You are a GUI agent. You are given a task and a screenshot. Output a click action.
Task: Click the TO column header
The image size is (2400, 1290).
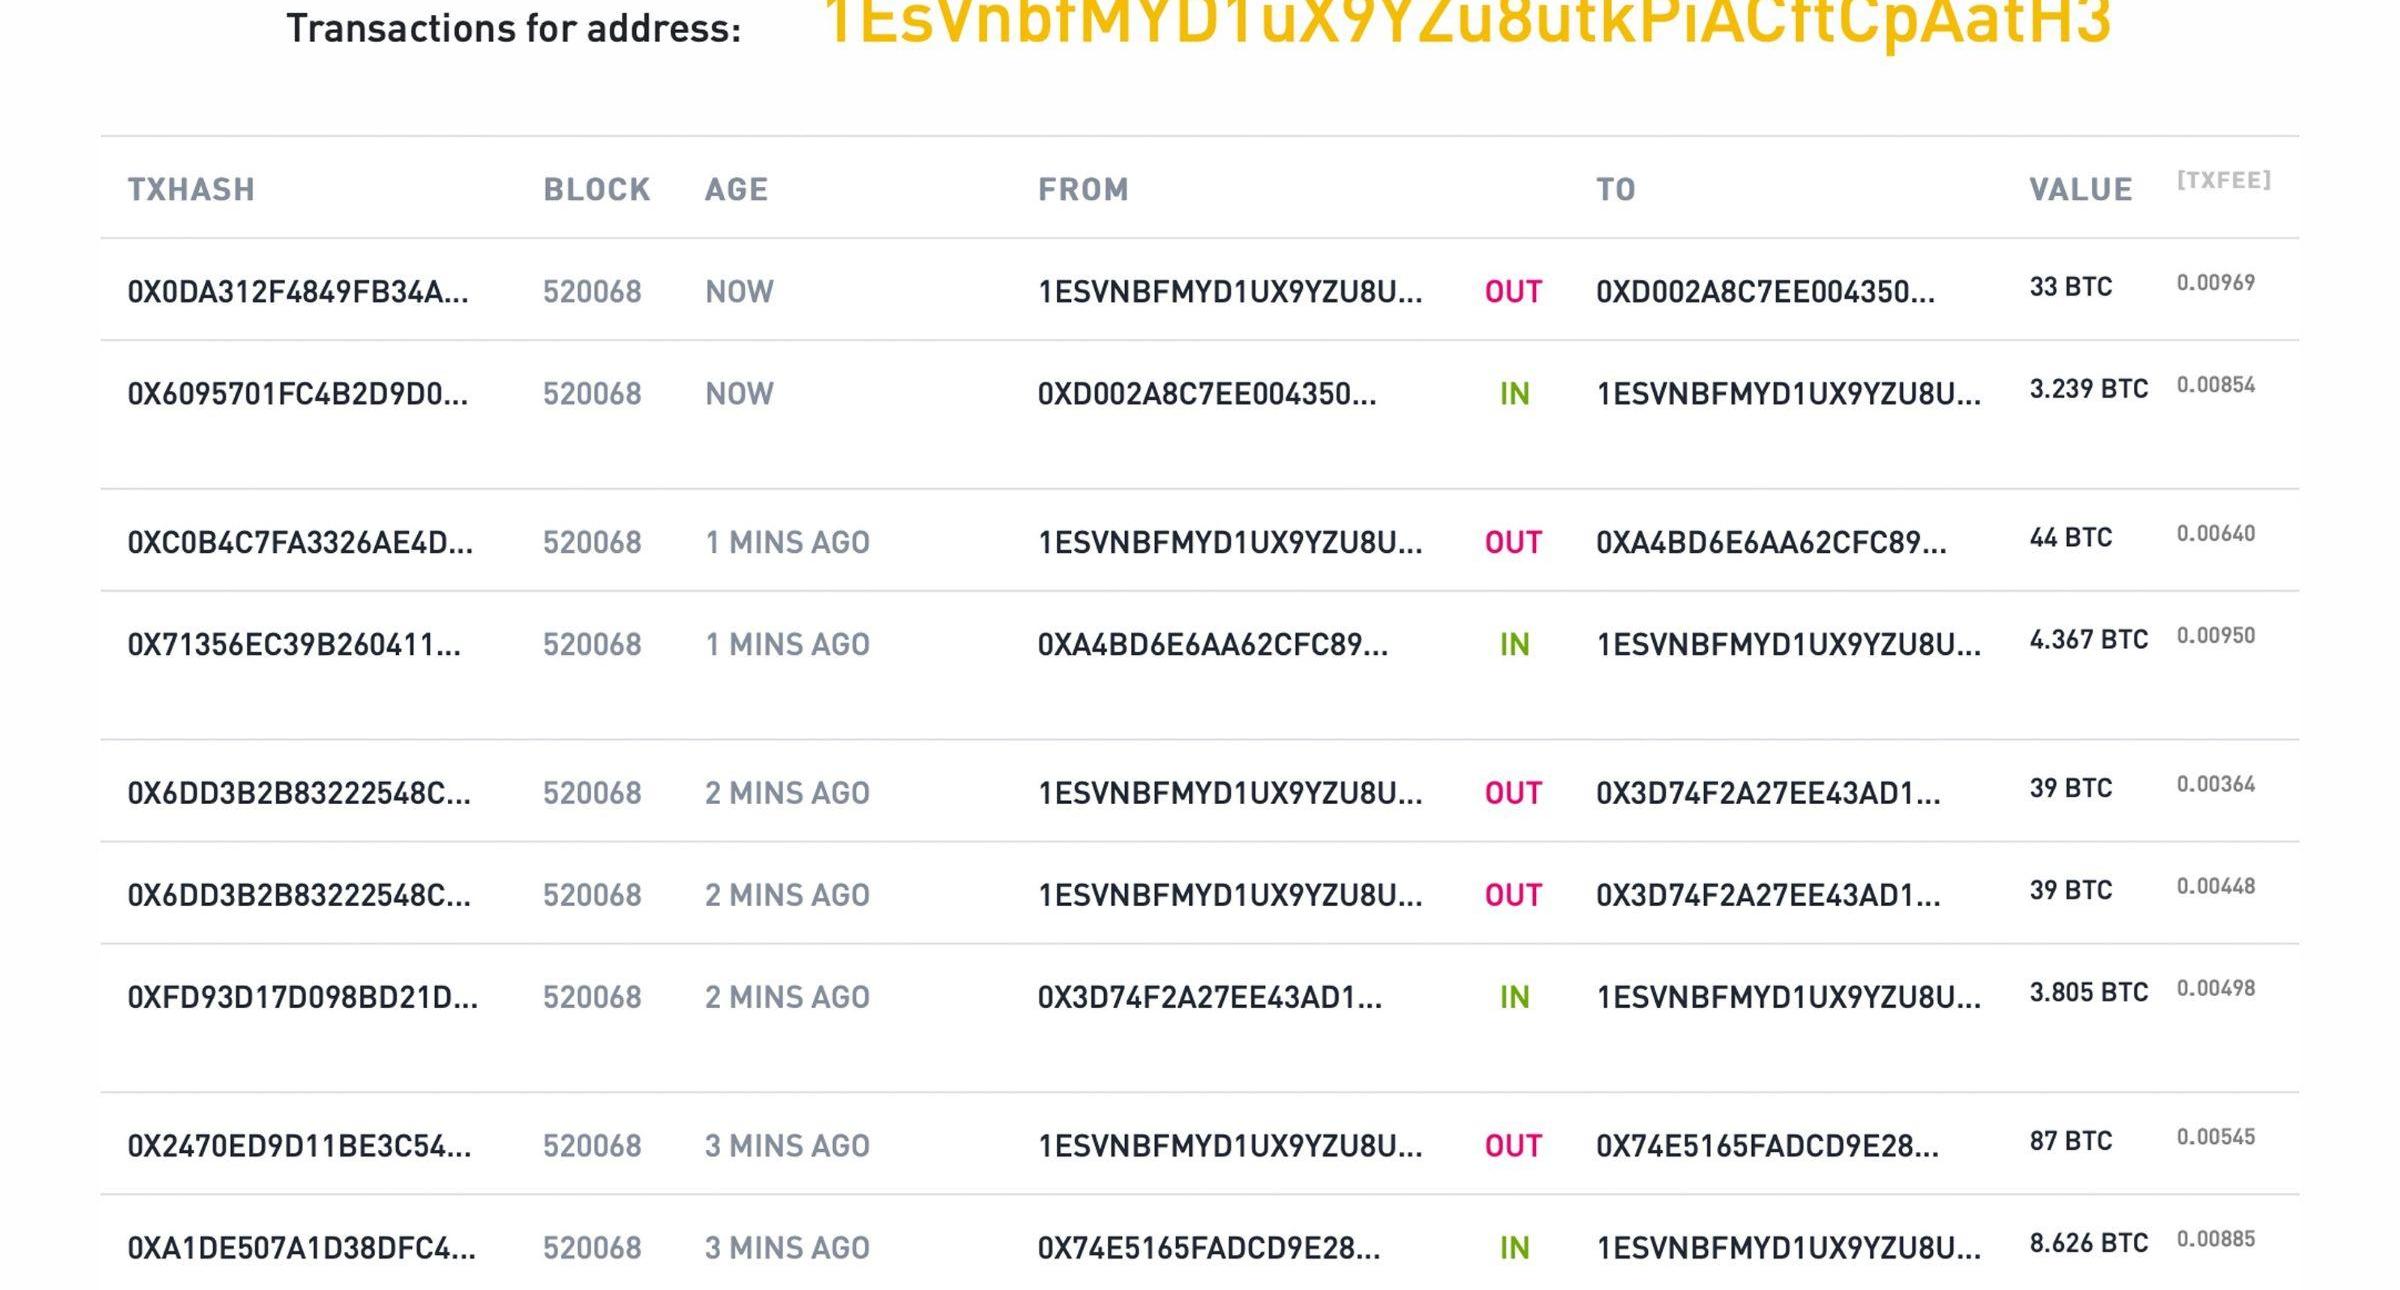pos(1615,190)
